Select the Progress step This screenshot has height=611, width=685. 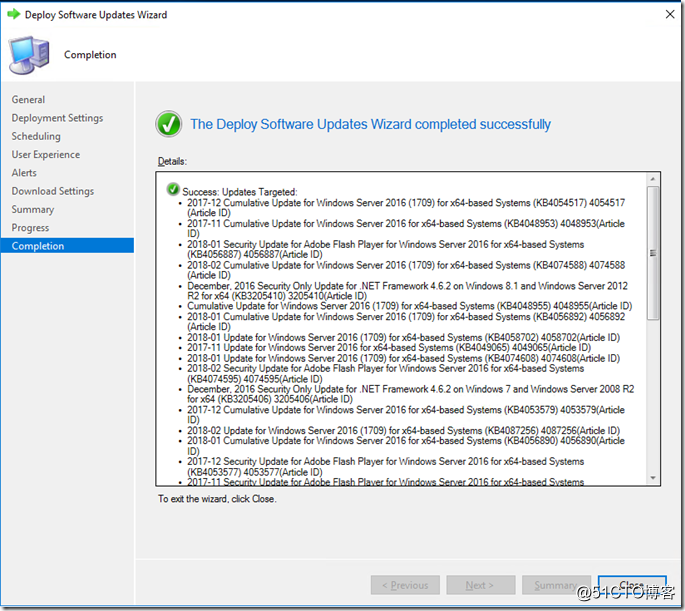click(x=30, y=228)
